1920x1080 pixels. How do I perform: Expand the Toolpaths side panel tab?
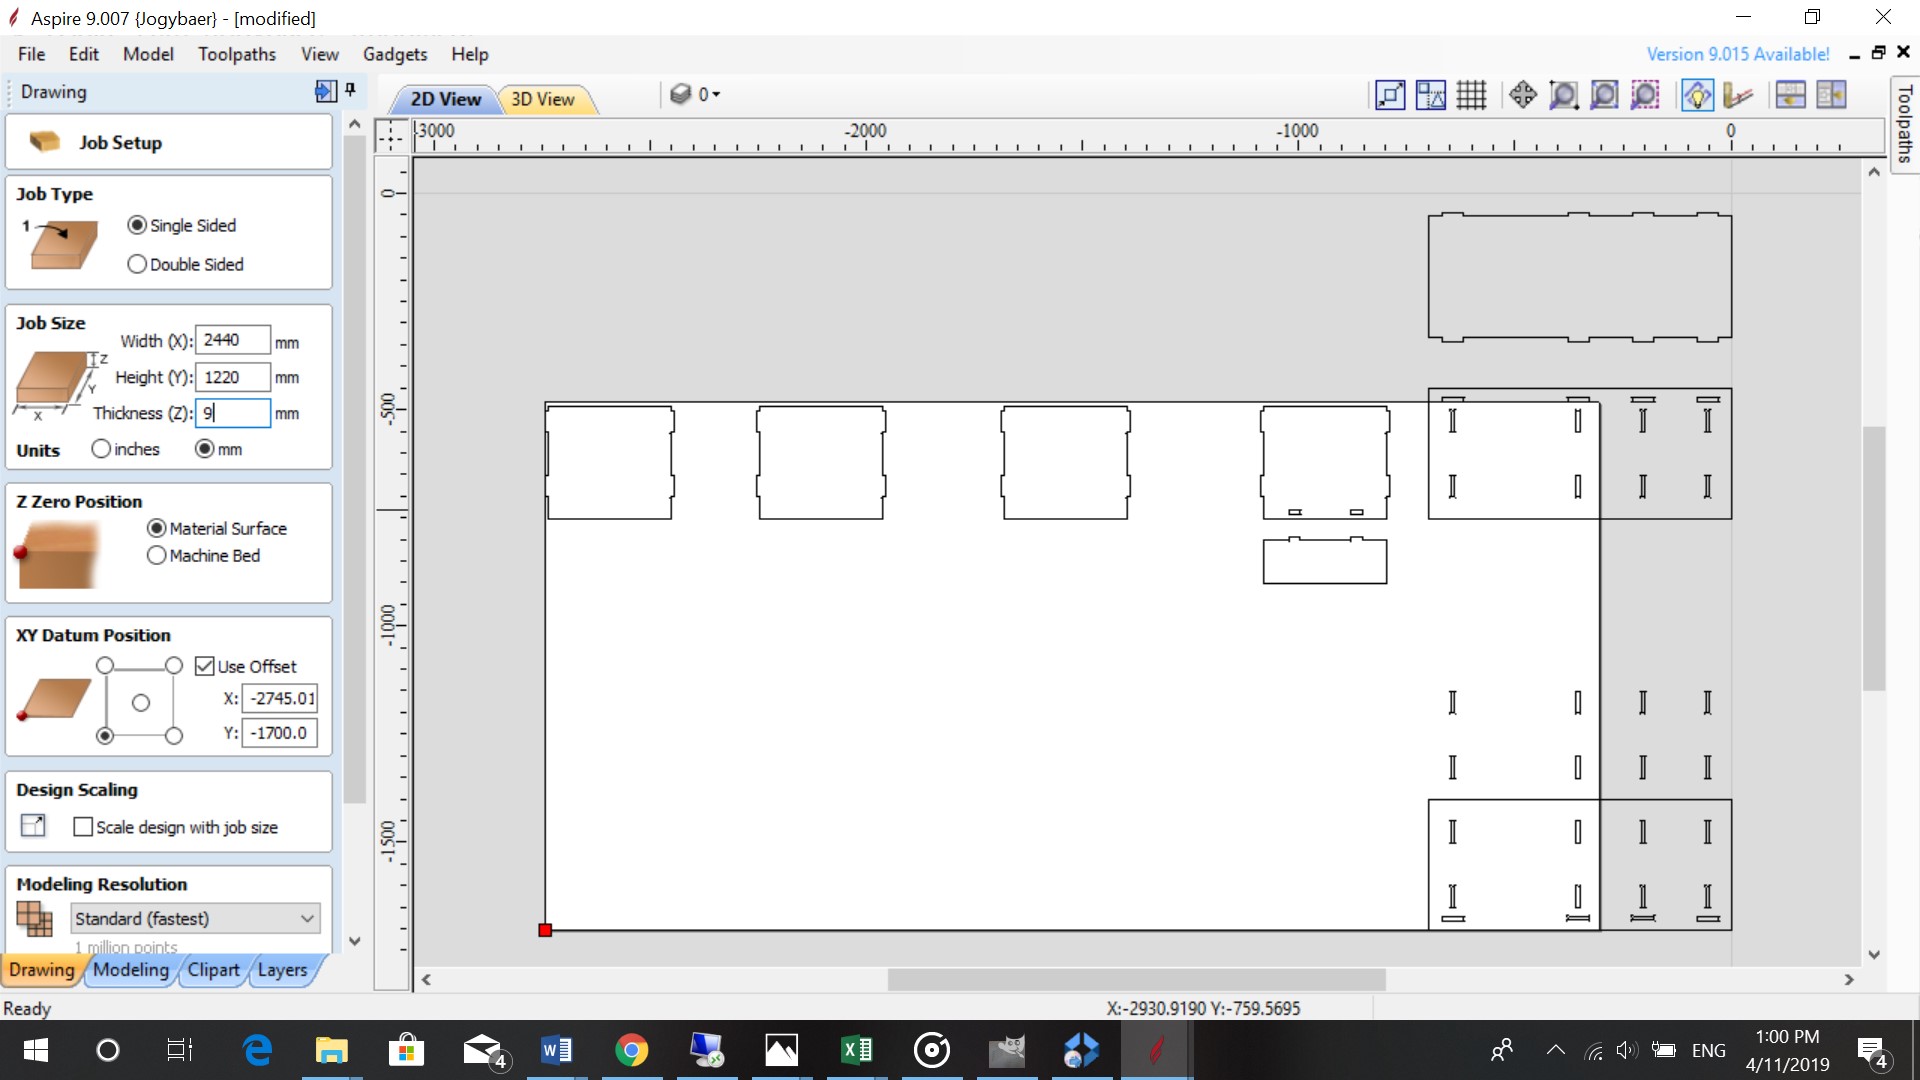pyautogui.click(x=1905, y=125)
